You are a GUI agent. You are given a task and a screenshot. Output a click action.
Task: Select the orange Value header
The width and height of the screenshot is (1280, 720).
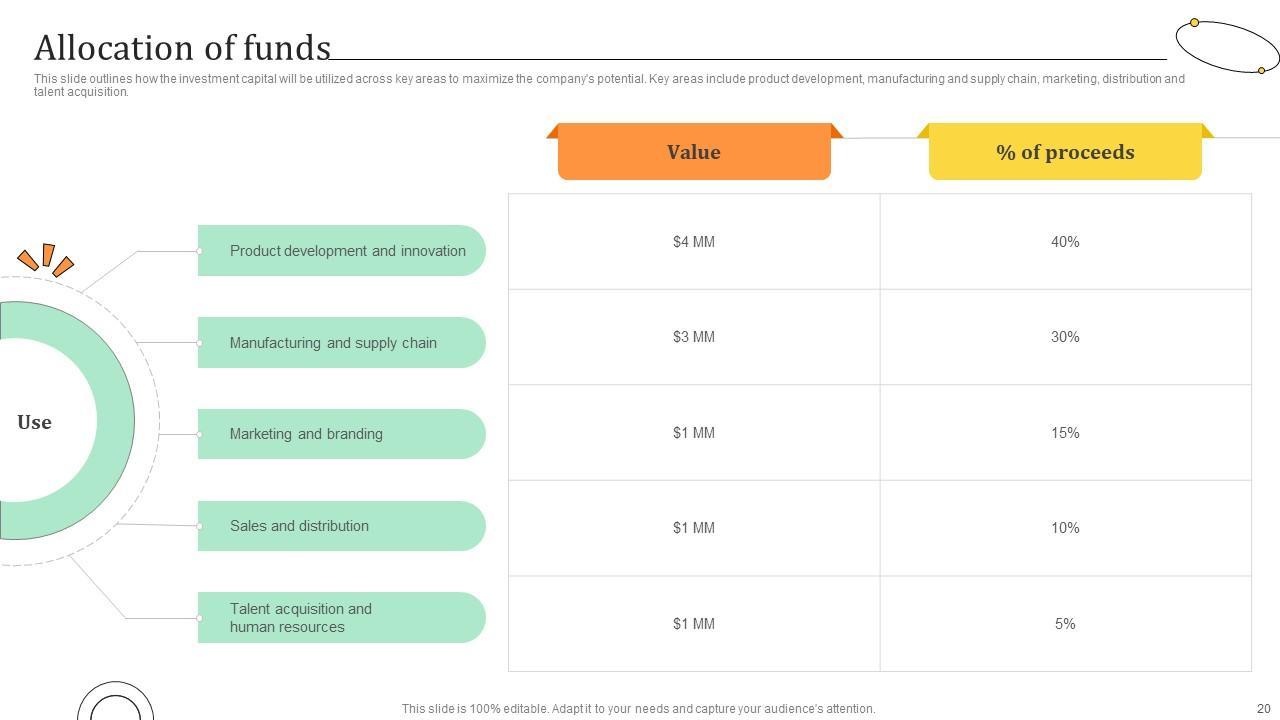[694, 152]
